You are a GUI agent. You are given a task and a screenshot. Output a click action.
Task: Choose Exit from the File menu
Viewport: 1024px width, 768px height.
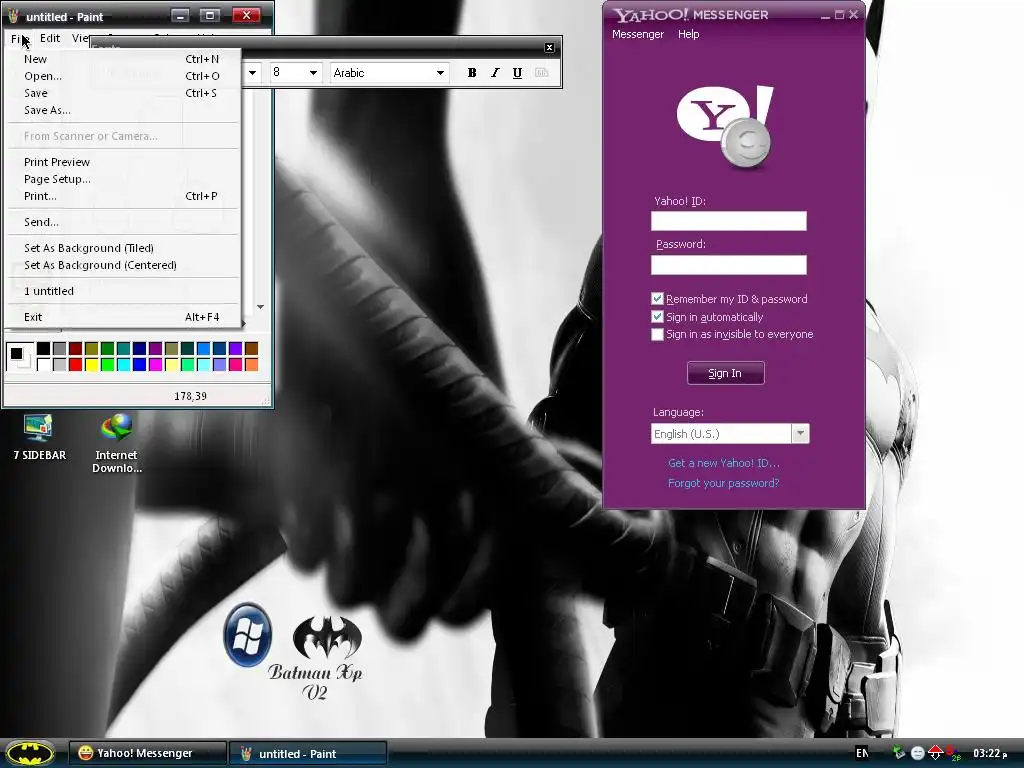123,317
